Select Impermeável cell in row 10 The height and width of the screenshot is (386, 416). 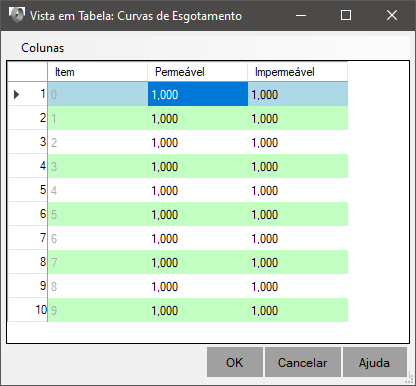tap(298, 310)
